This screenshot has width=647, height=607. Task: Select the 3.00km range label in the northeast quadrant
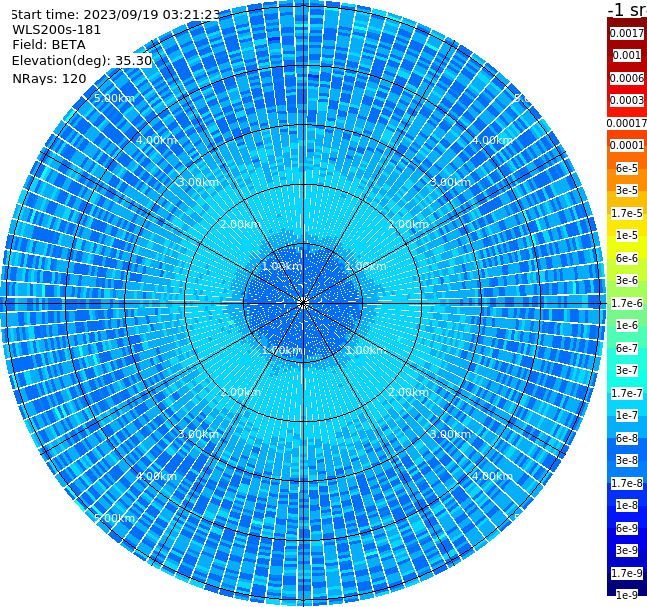[450, 182]
